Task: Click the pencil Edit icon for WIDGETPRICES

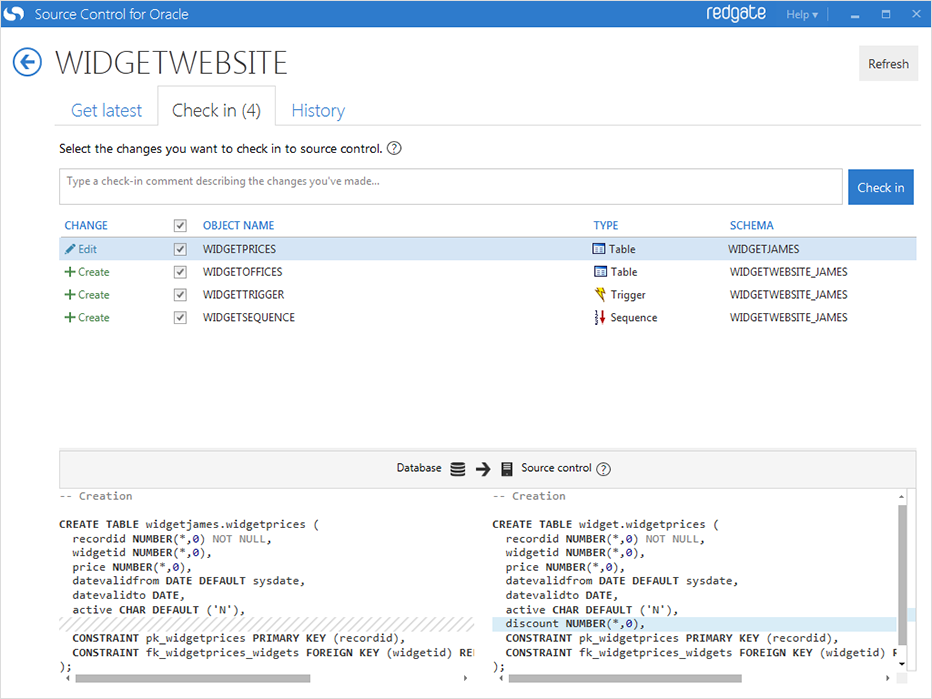Action: click(x=70, y=249)
